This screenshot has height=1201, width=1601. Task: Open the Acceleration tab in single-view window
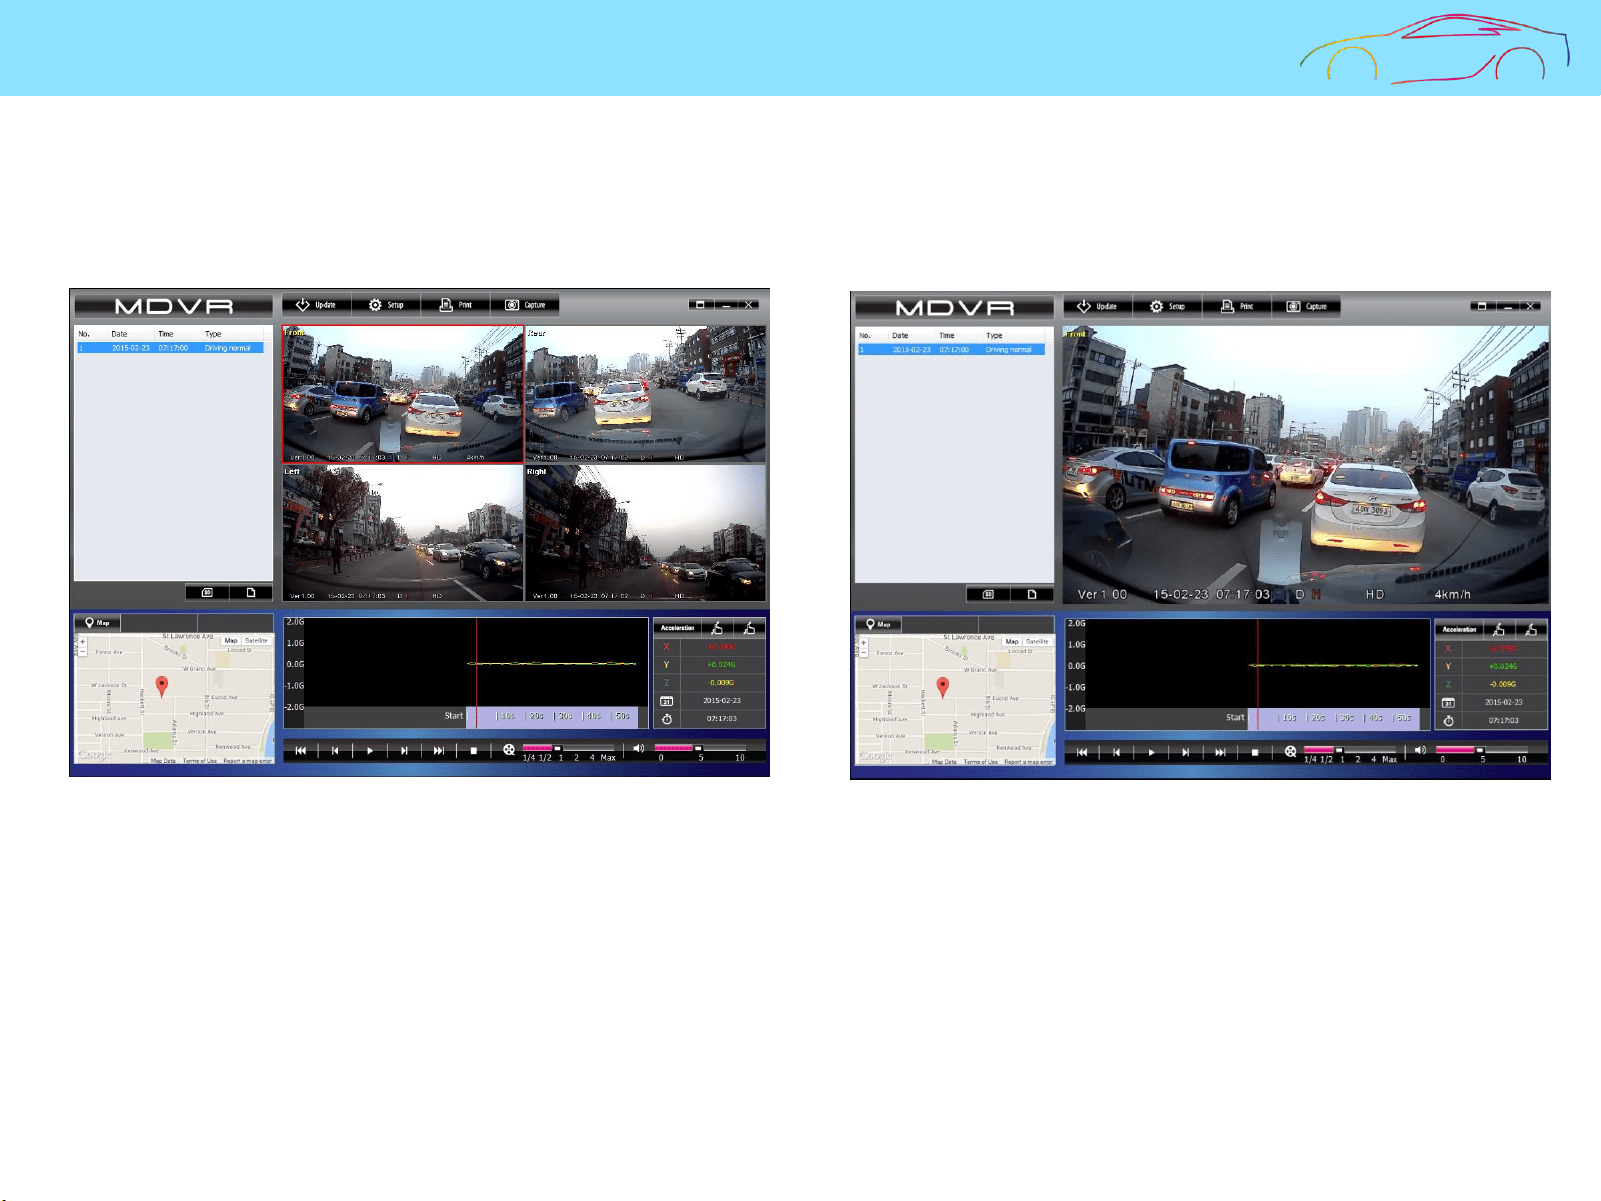click(x=1459, y=629)
